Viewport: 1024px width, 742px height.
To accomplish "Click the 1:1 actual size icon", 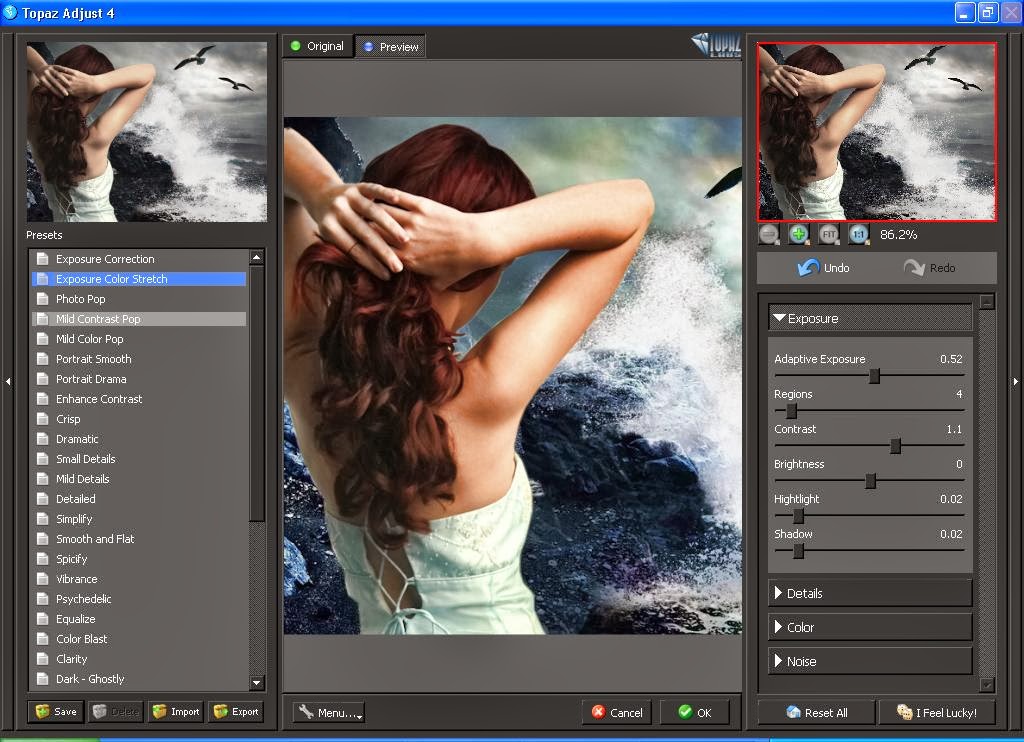I will point(859,234).
